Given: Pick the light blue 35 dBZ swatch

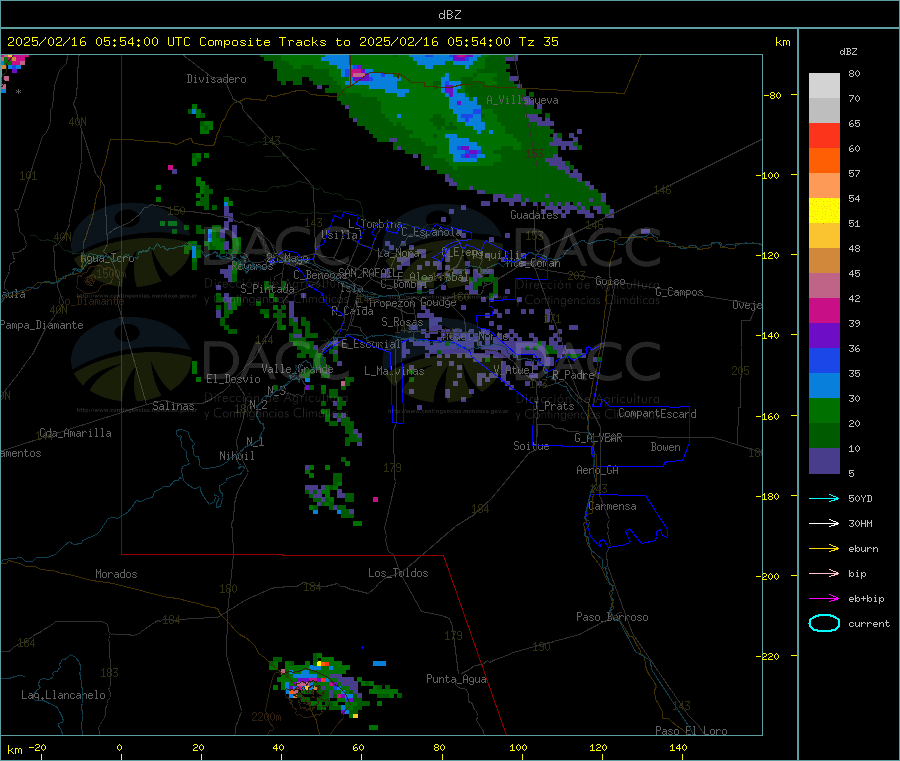Looking at the screenshot, I should (x=824, y=386).
